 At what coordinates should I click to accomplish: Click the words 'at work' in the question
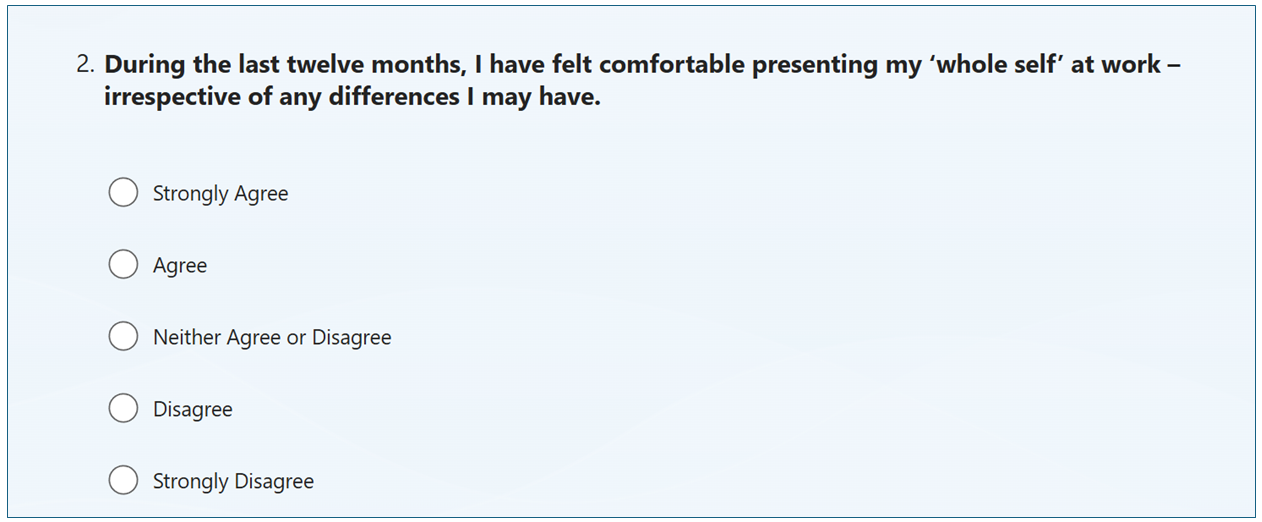pyautogui.click(x=1116, y=65)
